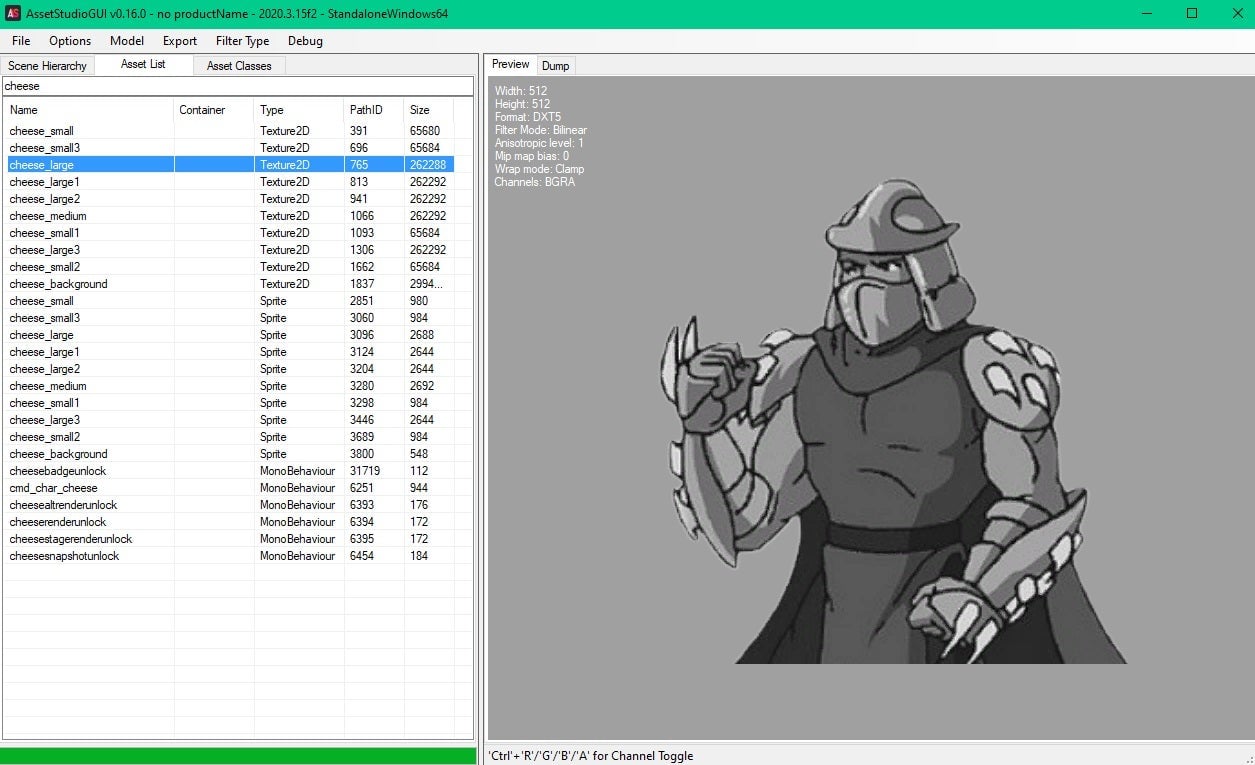Expand the Filter Type menu
This screenshot has height=765, width=1255.
point(242,41)
